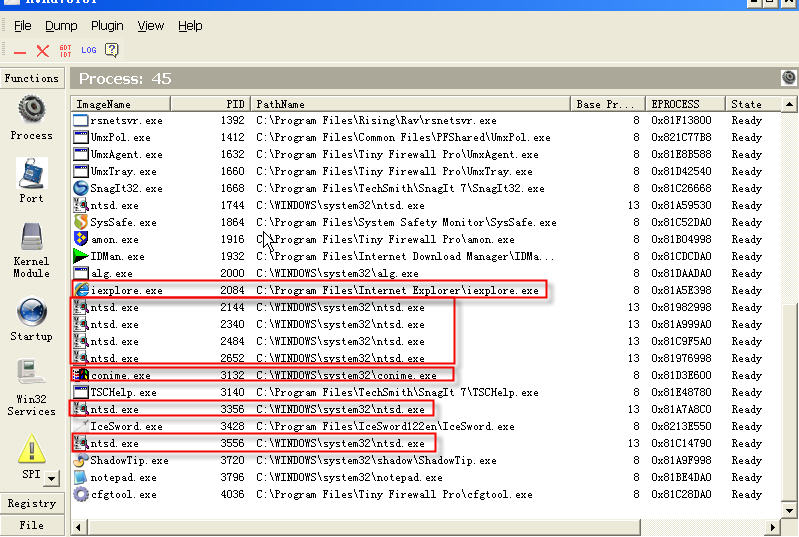The image size is (799, 537).
Task: Click the LOG toolbar icon
Action: click(89, 50)
